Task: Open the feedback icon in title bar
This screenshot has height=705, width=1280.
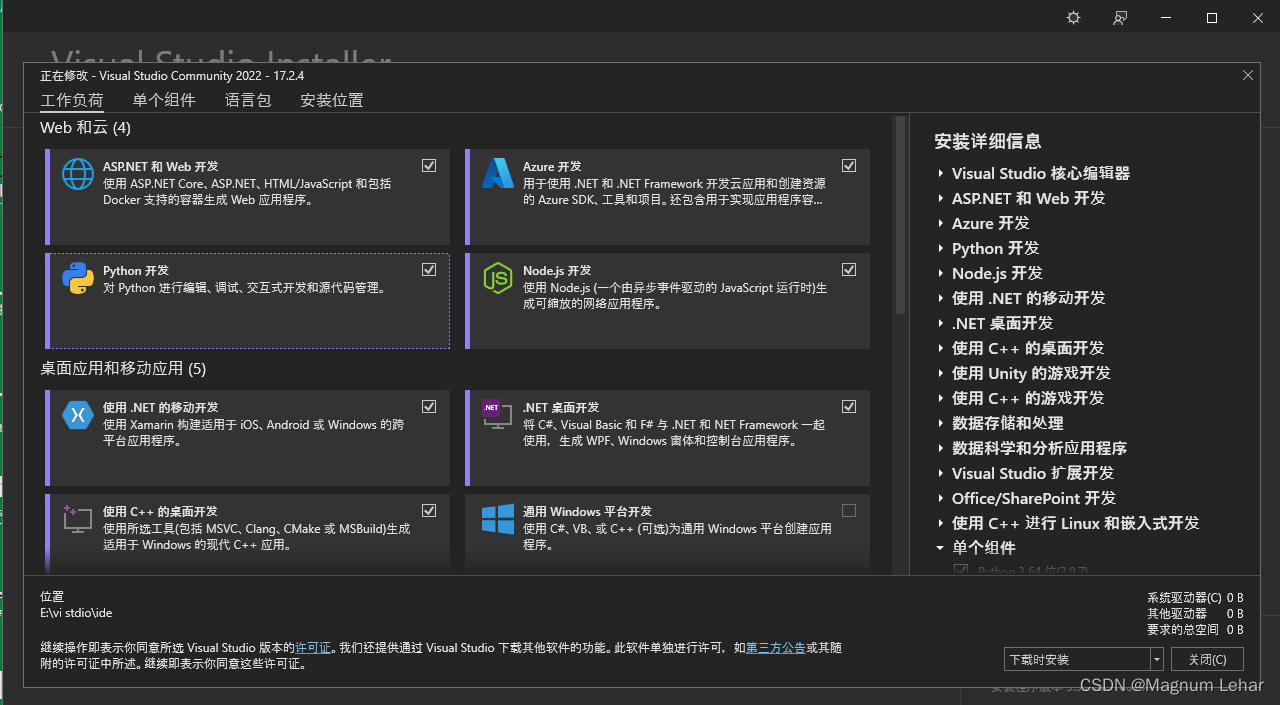Action: 1120,18
